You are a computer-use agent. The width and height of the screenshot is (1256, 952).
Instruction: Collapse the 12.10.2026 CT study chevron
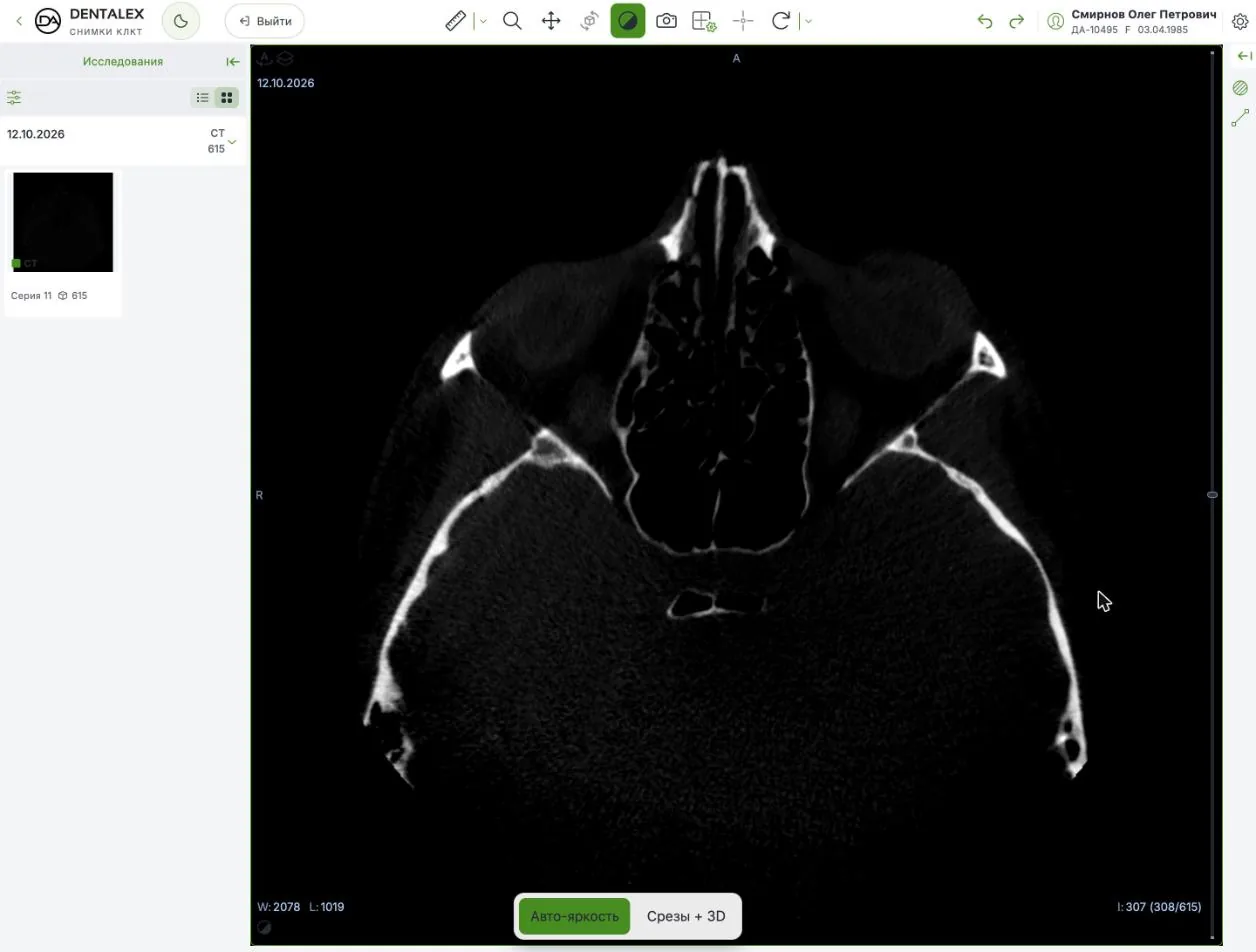(232, 142)
